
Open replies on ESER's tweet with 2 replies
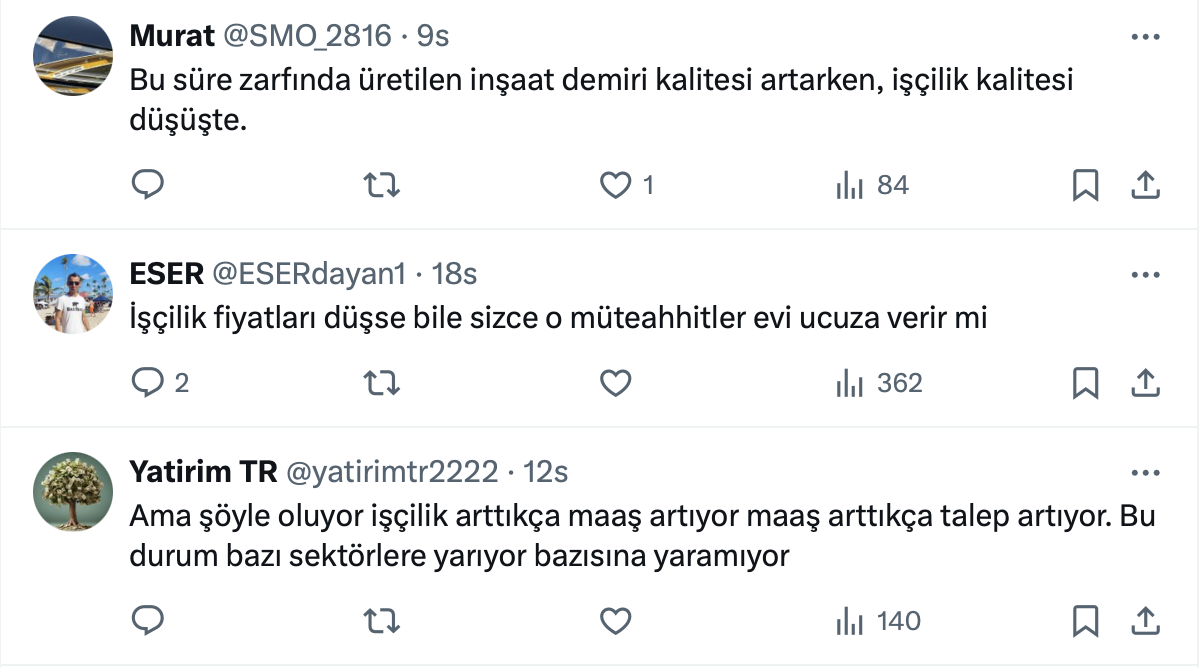pyautogui.click(x=148, y=383)
